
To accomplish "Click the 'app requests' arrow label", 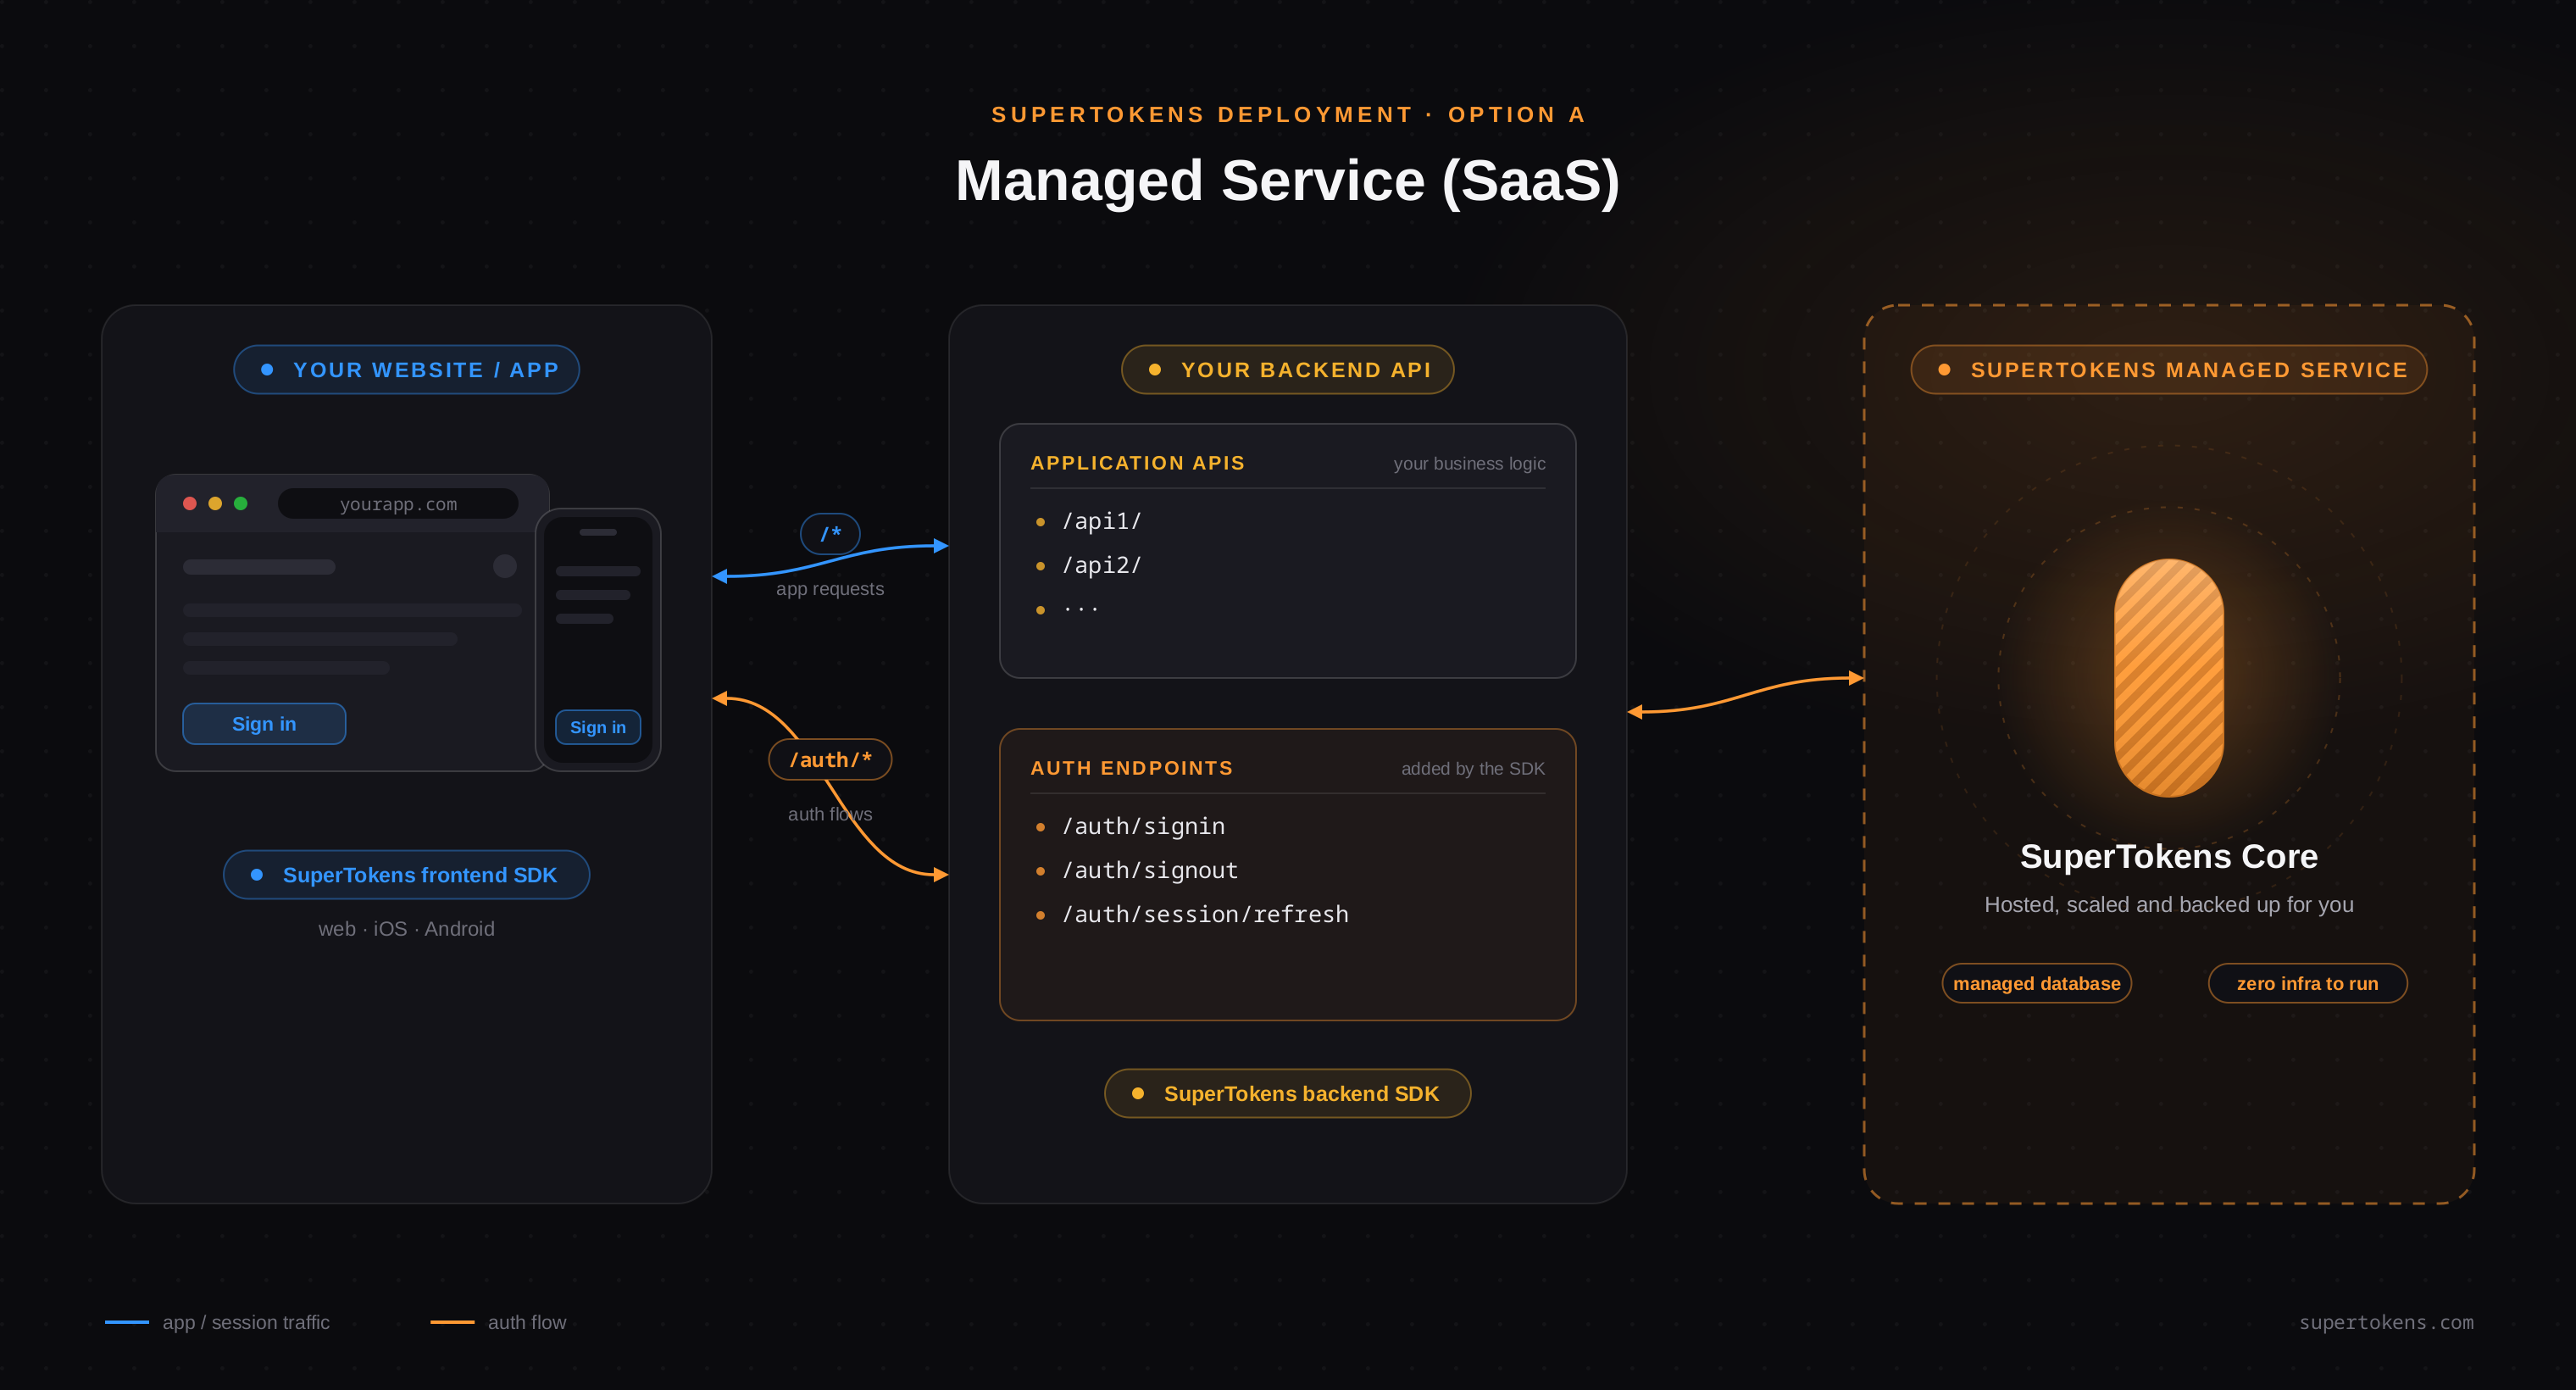I will [x=830, y=589].
